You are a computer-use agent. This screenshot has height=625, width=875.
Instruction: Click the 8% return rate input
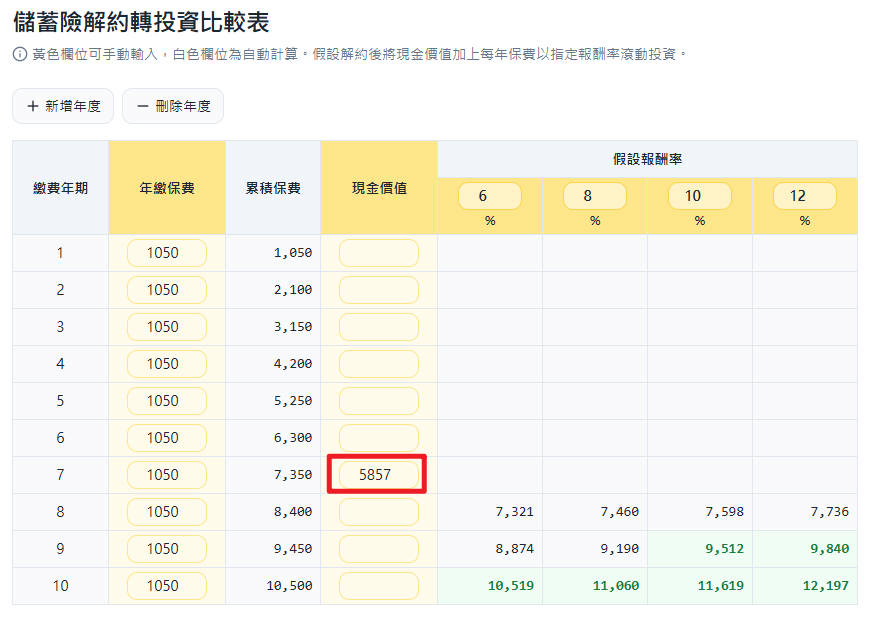click(594, 196)
